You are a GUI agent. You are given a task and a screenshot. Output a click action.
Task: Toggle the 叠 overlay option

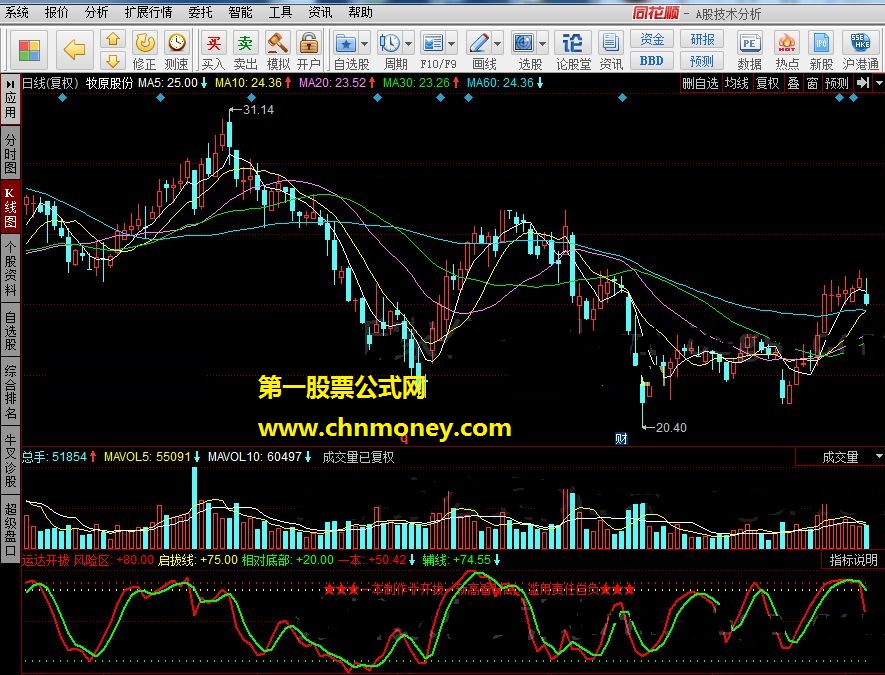(x=794, y=83)
